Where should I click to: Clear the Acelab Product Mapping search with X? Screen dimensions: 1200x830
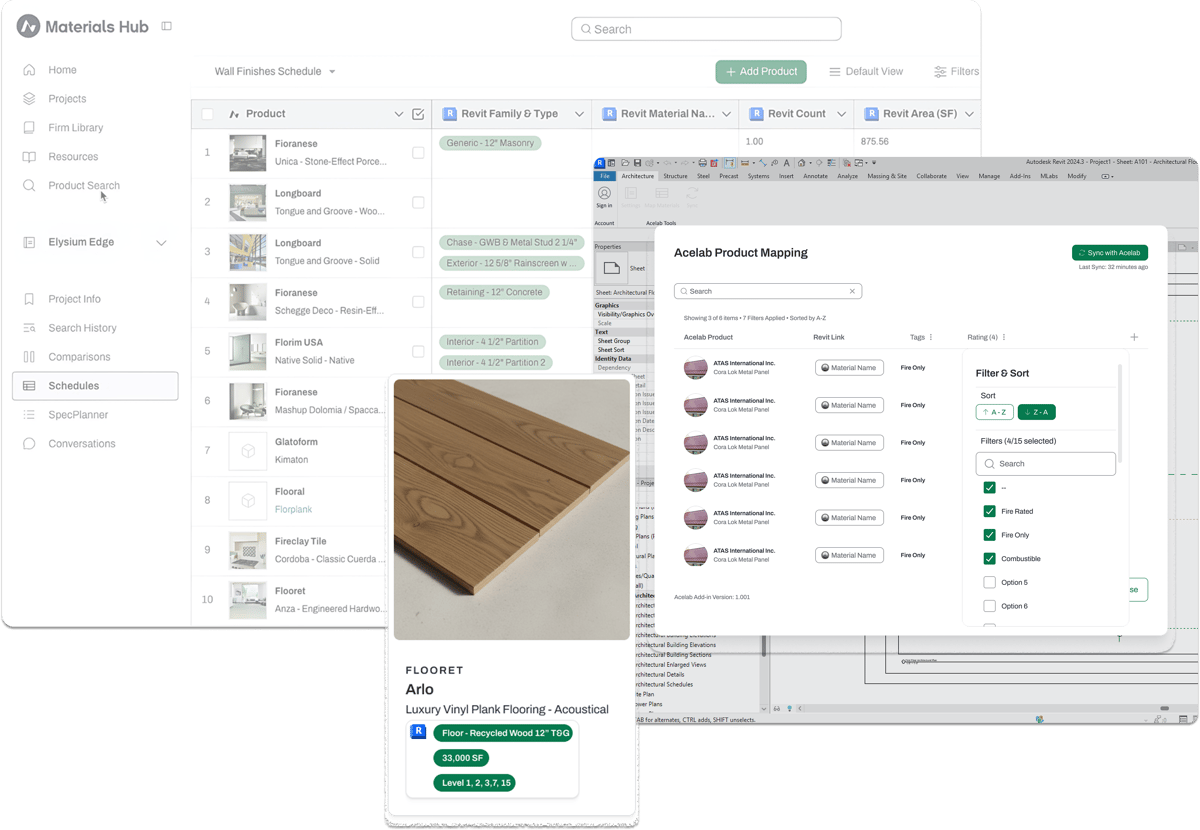pos(852,291)
